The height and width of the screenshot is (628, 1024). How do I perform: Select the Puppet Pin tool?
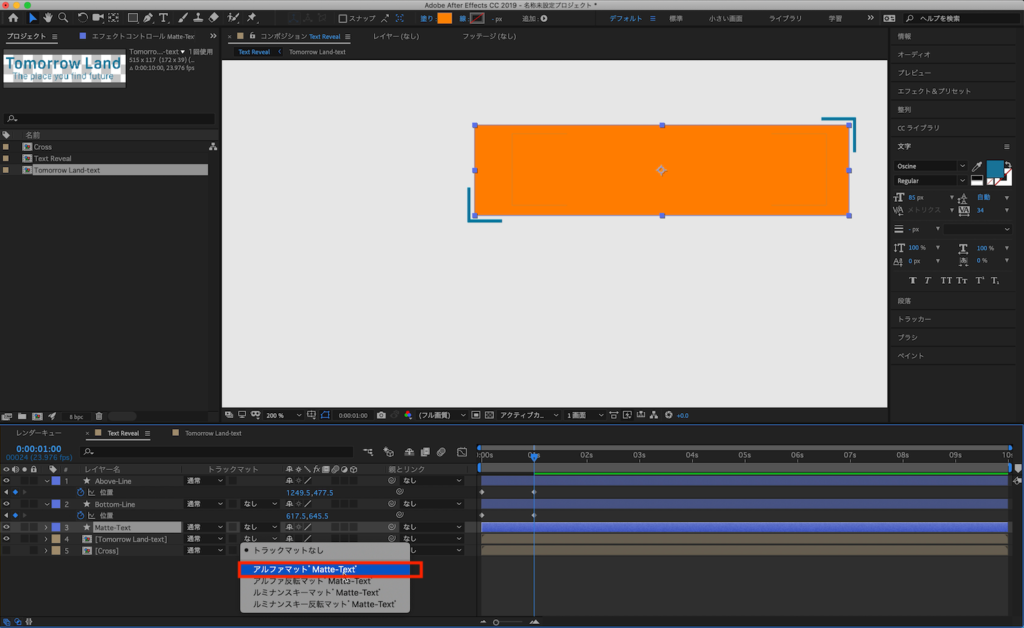(251, 18)
